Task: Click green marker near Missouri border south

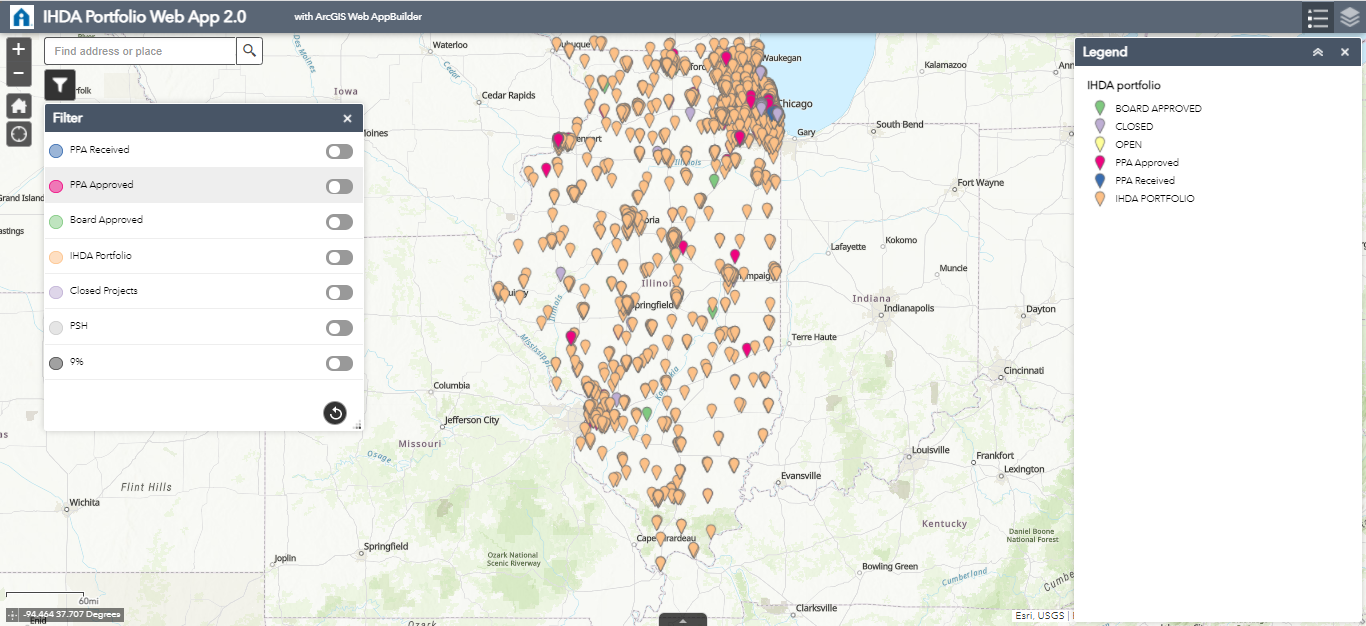Action: coord(646,413)
